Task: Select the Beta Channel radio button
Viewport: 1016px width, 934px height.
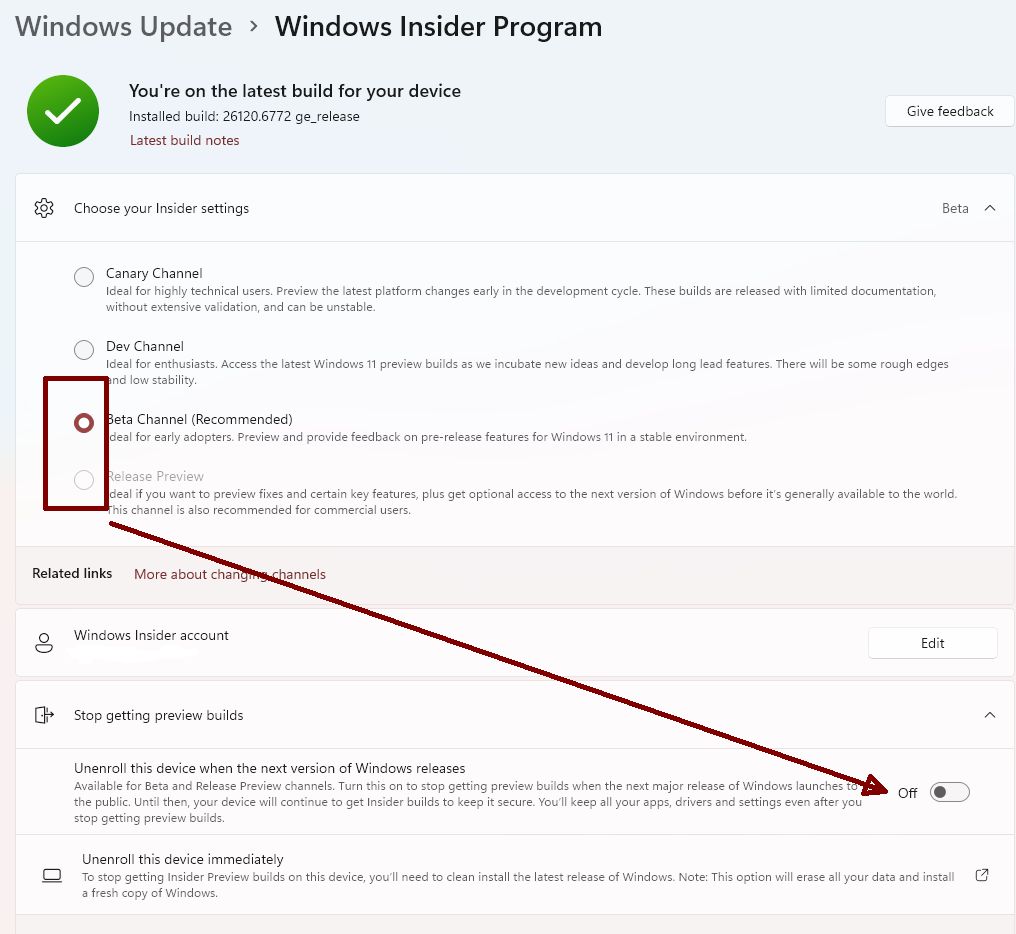Action: click(84, 423)
